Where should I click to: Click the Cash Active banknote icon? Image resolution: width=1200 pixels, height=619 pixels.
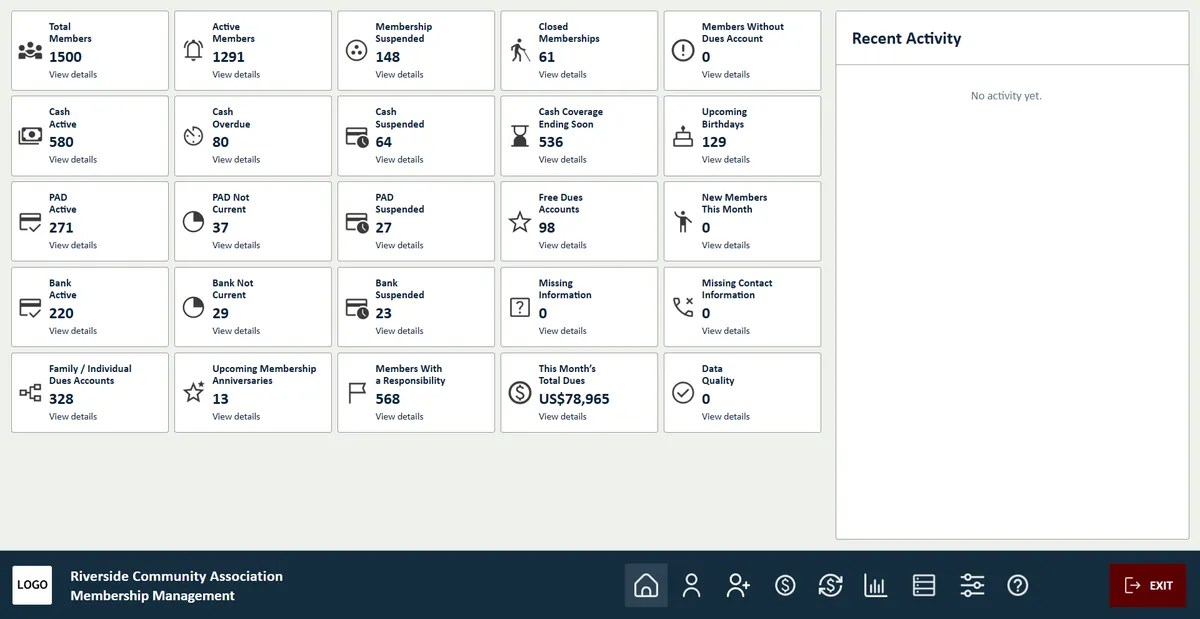30,137
